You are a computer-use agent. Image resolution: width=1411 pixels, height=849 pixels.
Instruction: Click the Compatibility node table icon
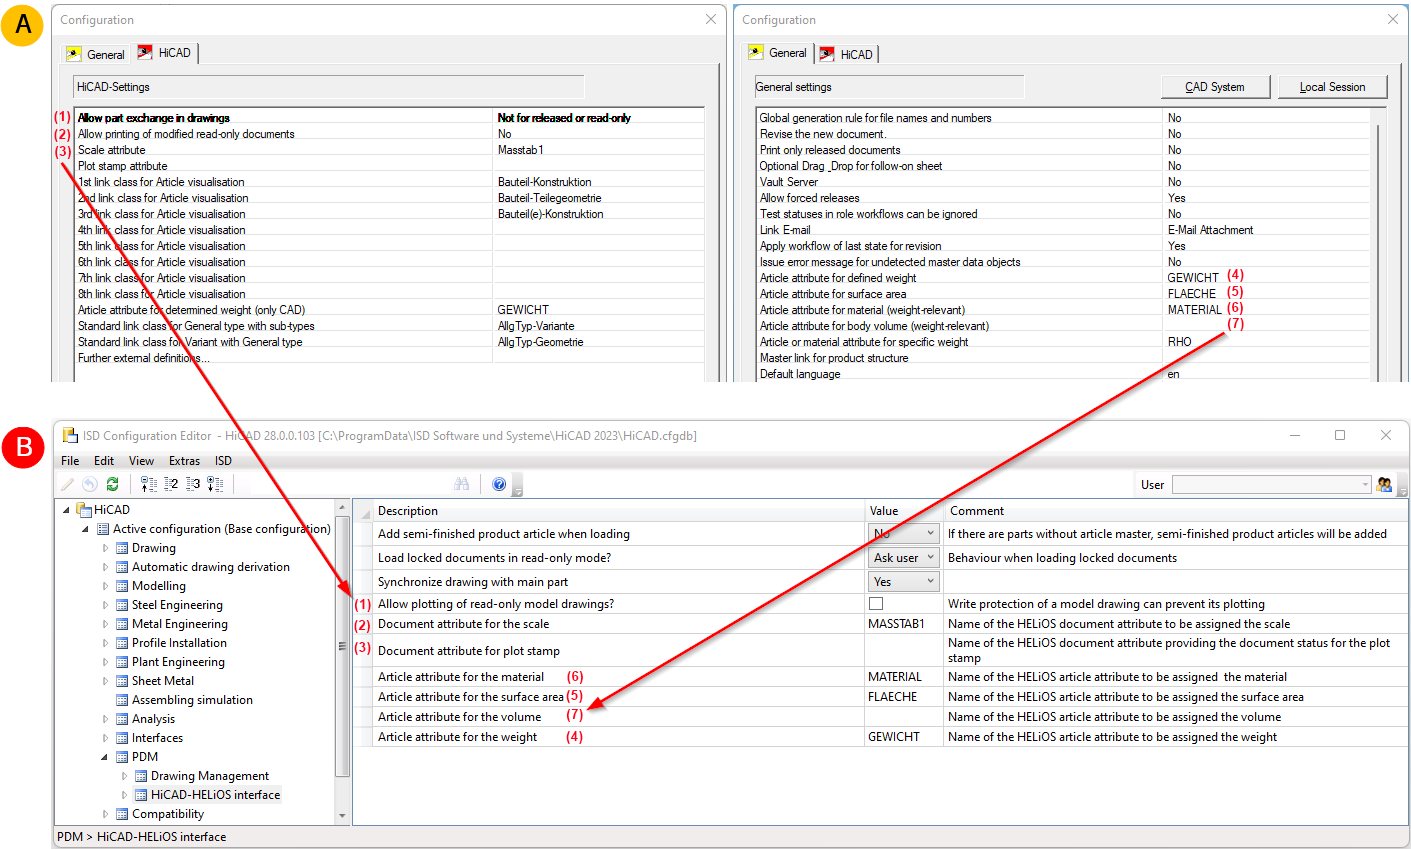click(x=122, y=814)
